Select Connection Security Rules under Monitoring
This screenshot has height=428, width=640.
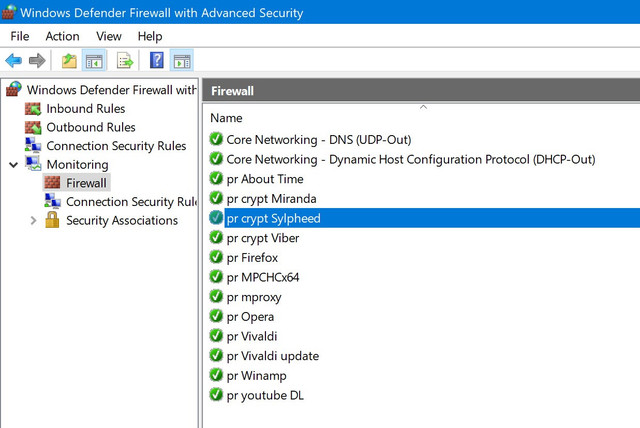pos(131,202)
